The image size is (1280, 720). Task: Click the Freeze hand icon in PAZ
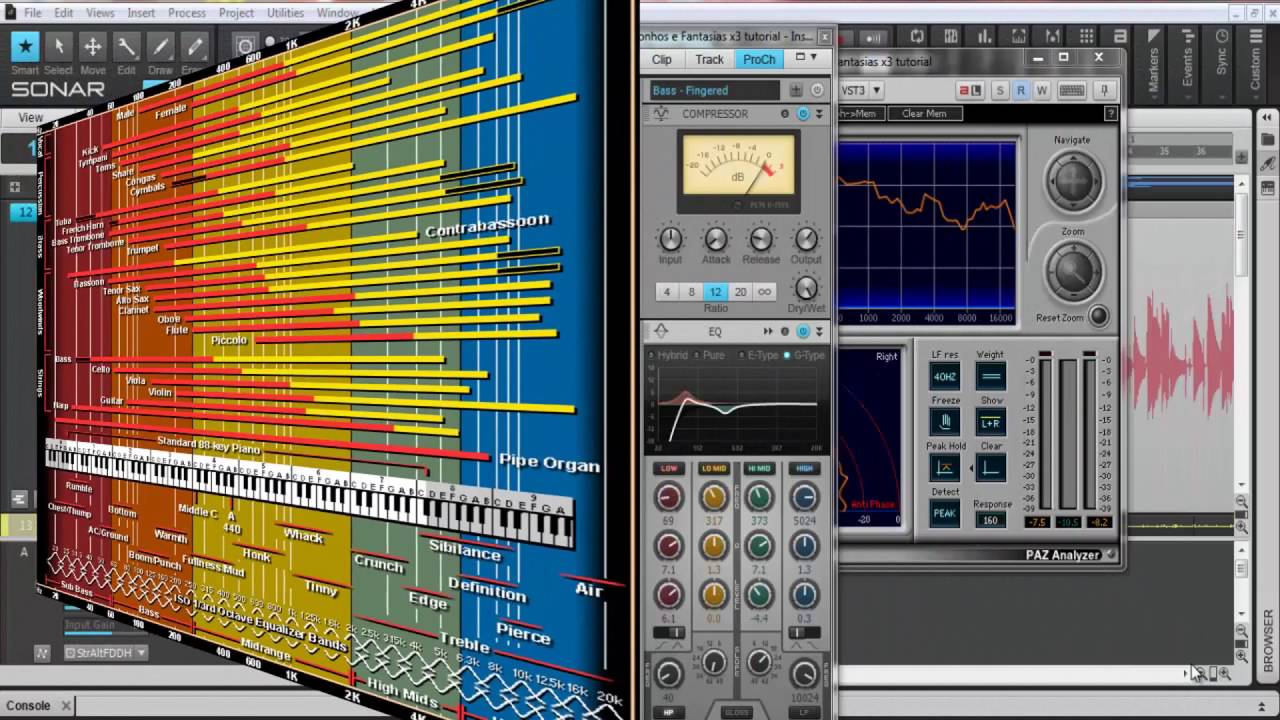(944, 421)
